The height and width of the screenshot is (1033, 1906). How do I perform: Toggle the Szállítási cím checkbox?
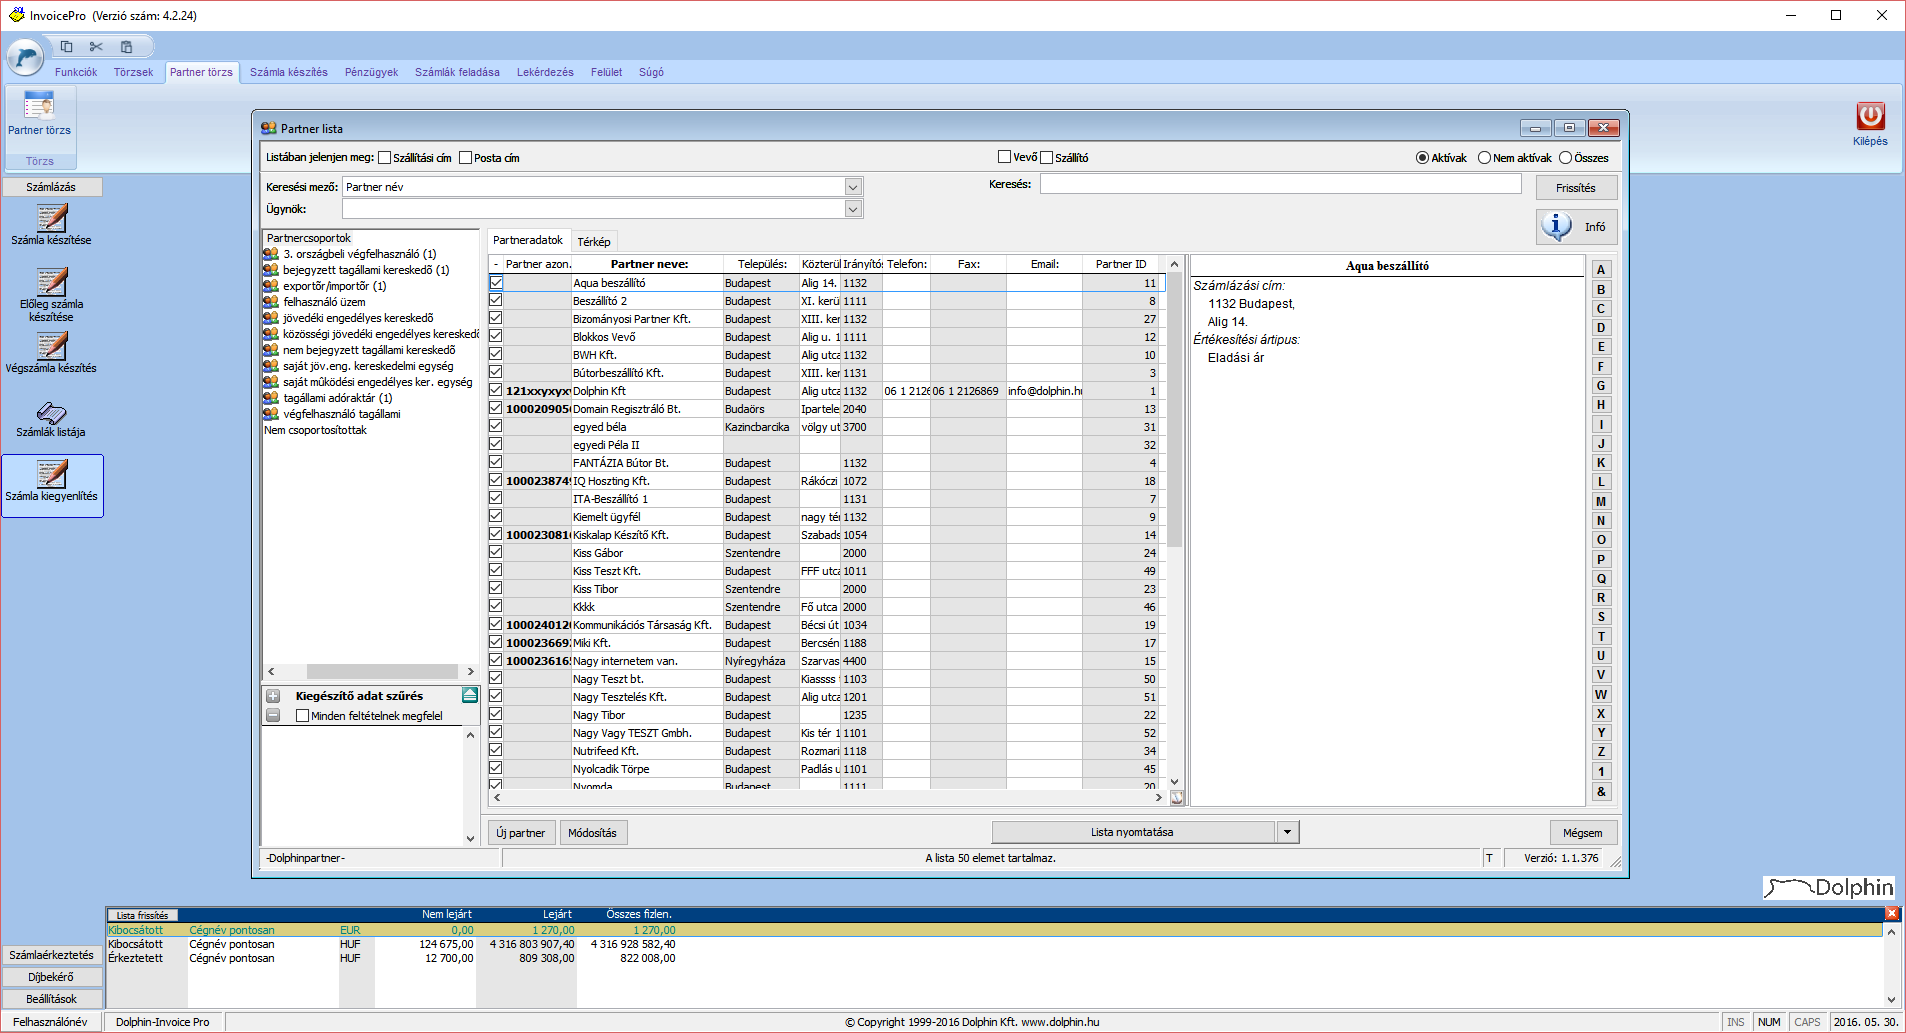click(384, 158)
